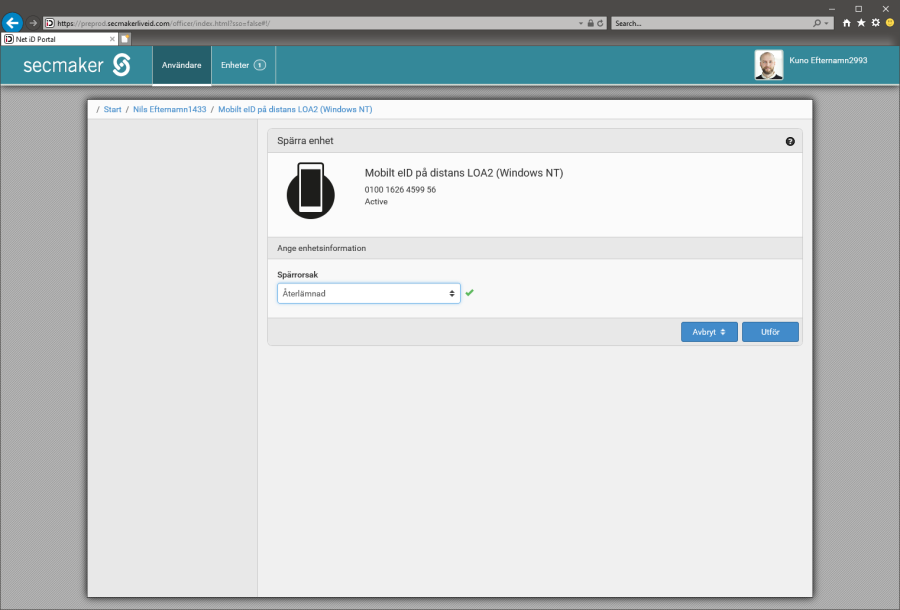Click the Enheter count badge
Screen dimensions: 900x610
point(259,65)
